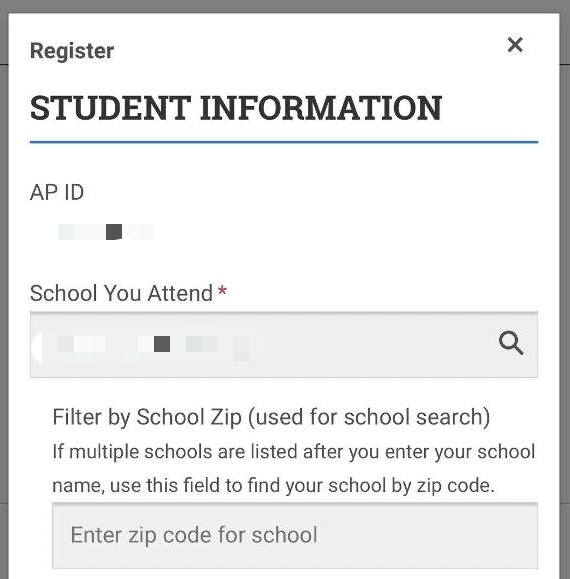The width and height of the screenshot is (570, 579).
Task: Click the Enter zip code for school field
Action: coord(295,535)
